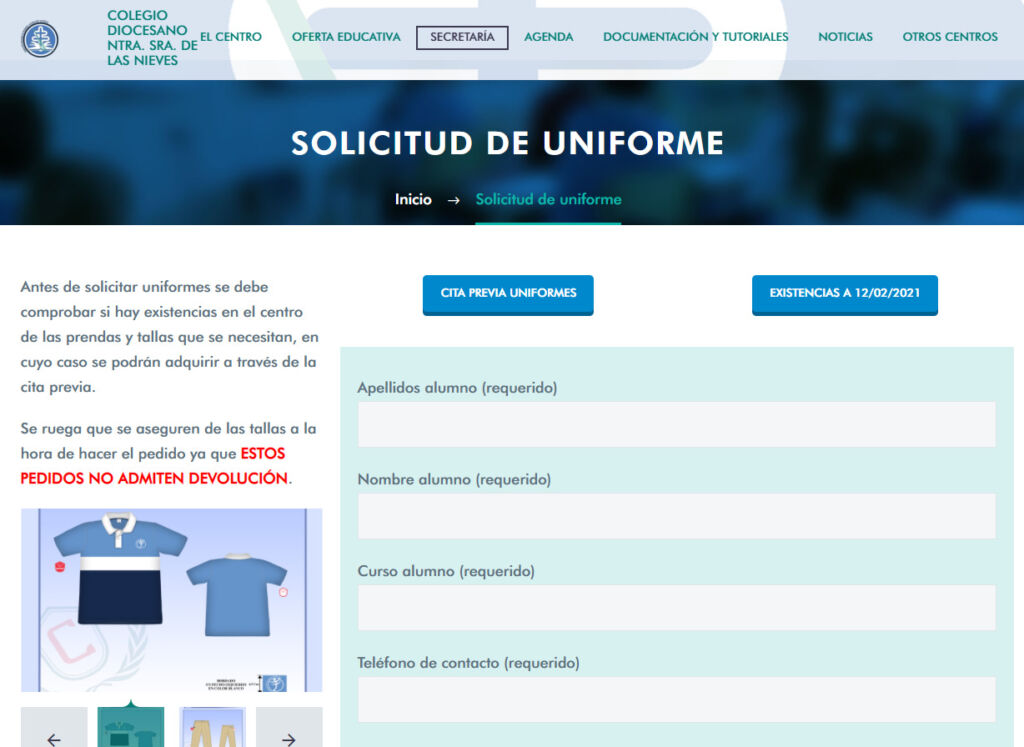Click the school crest logo icon
Image resolution: width=1024 pixels, height=747 pixels.
pos(40,39)
